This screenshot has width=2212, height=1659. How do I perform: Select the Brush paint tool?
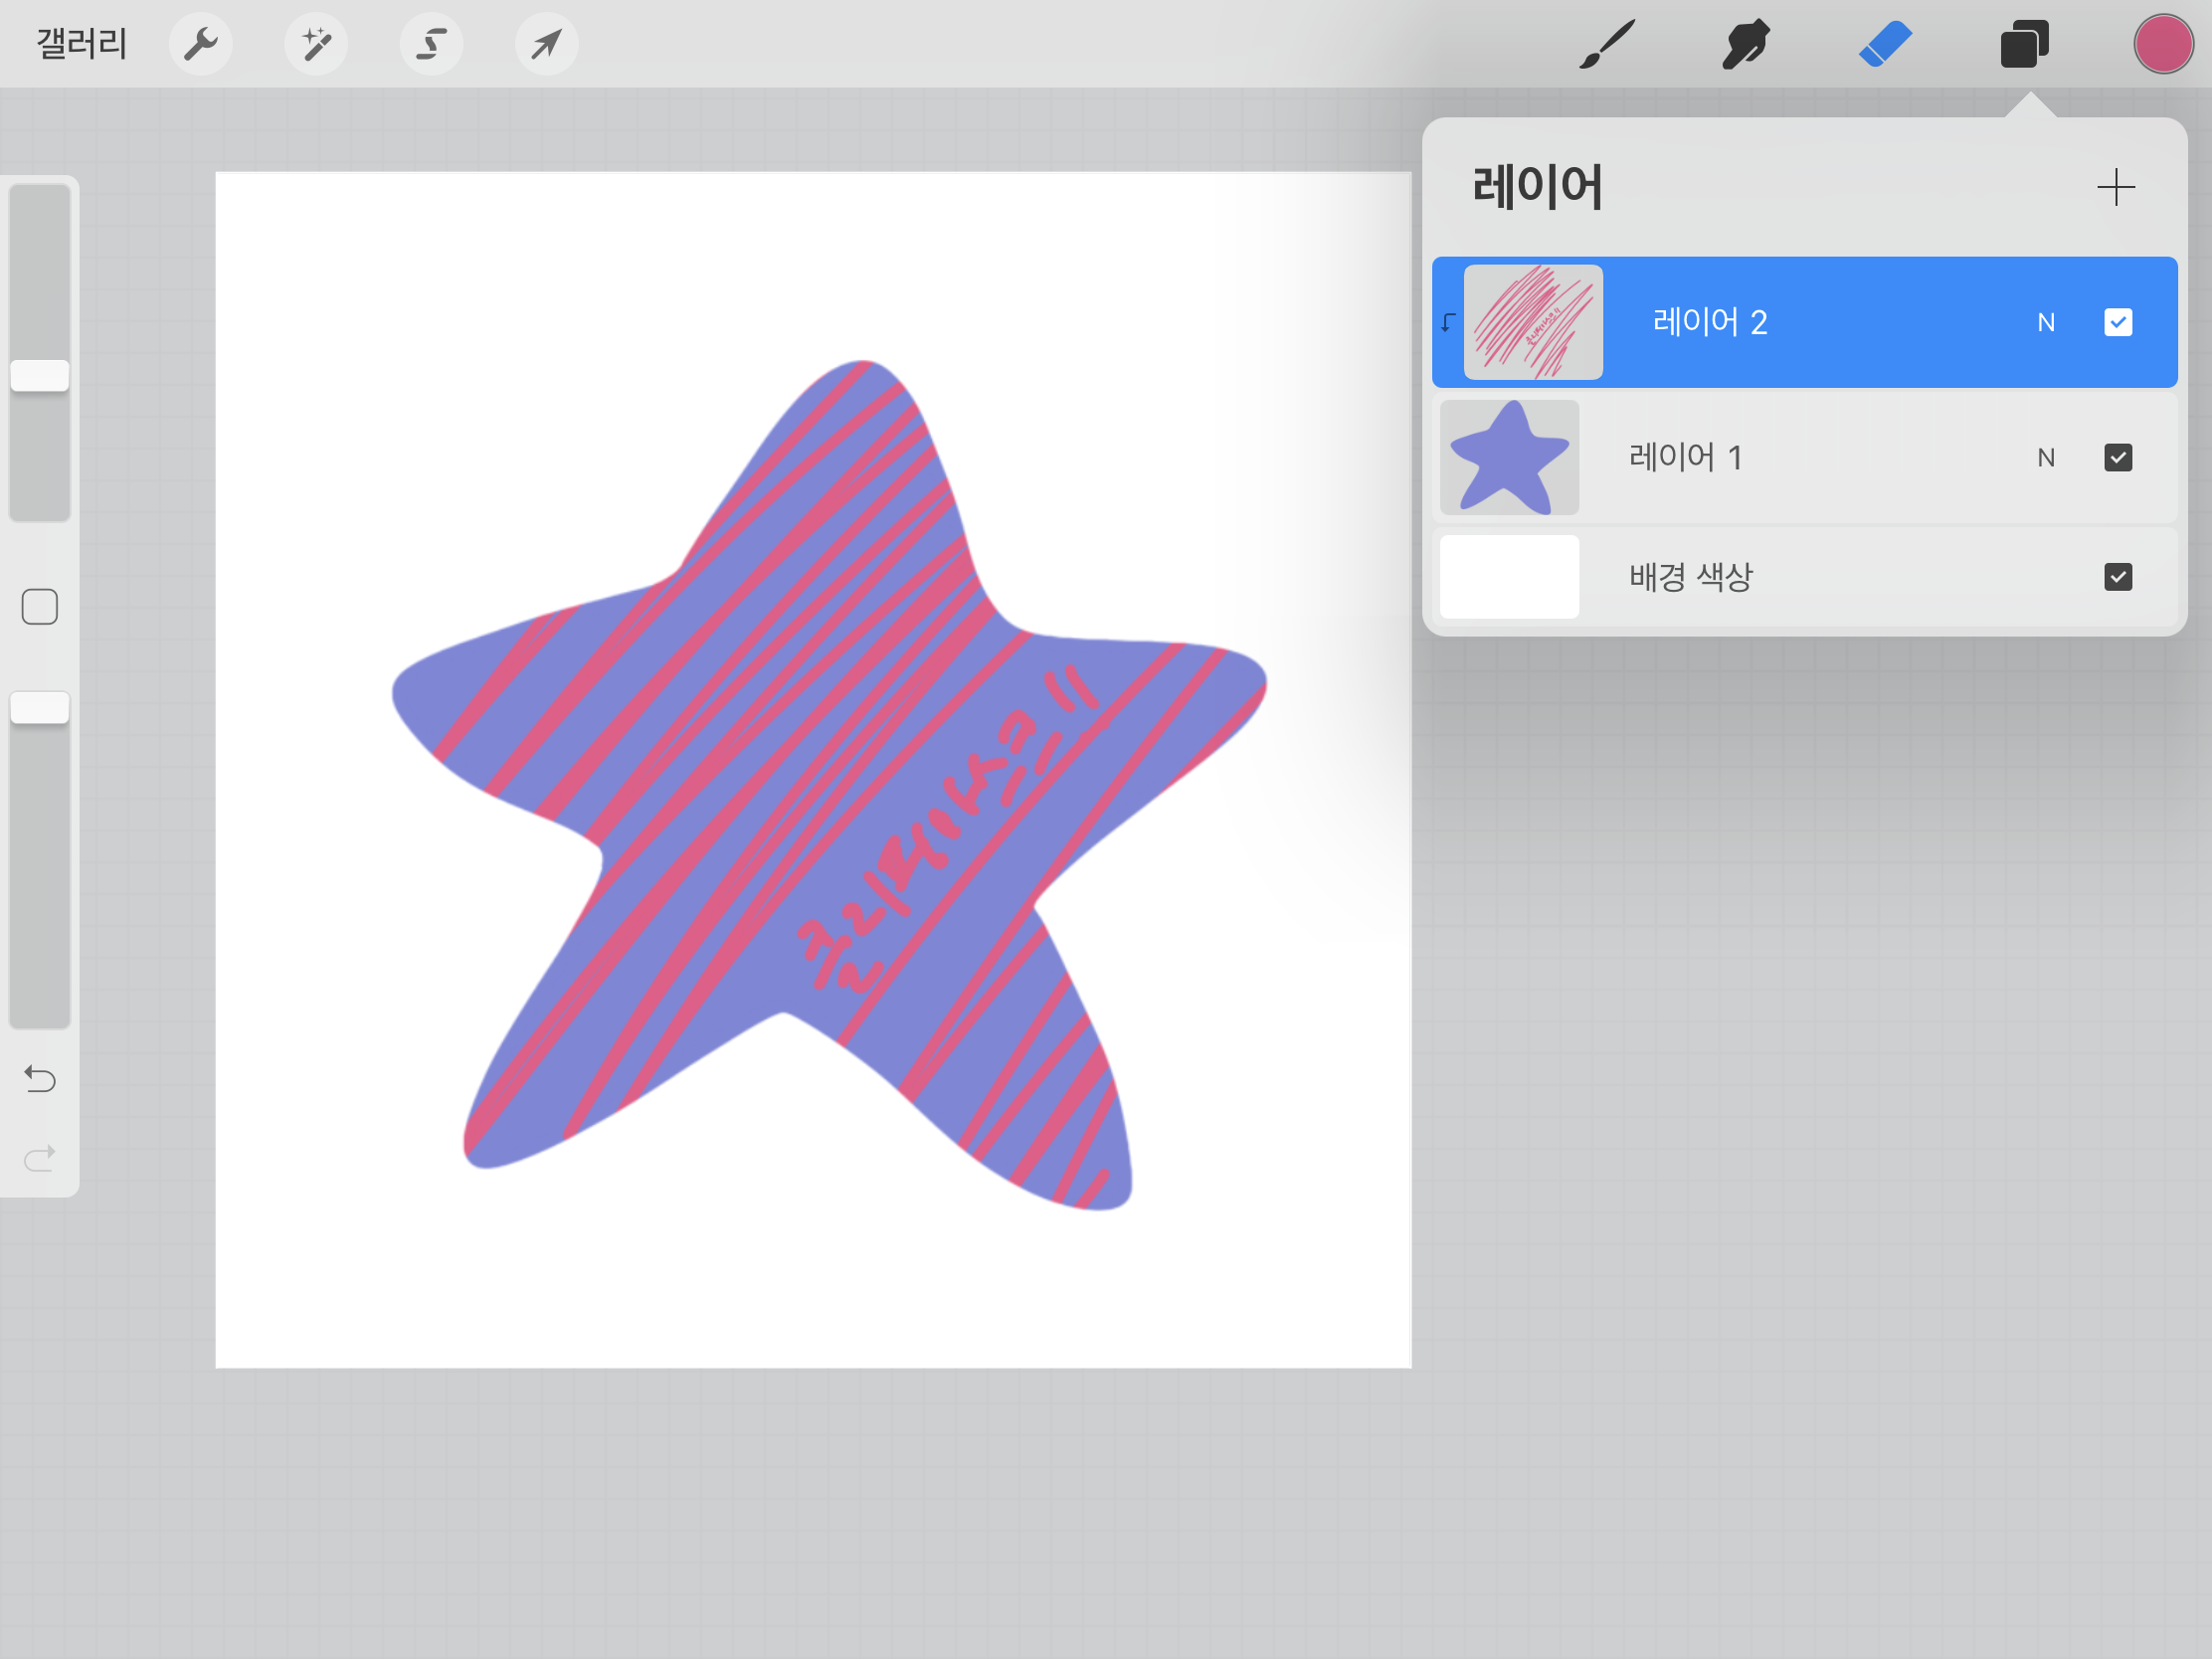click(x=1607, y=44)
